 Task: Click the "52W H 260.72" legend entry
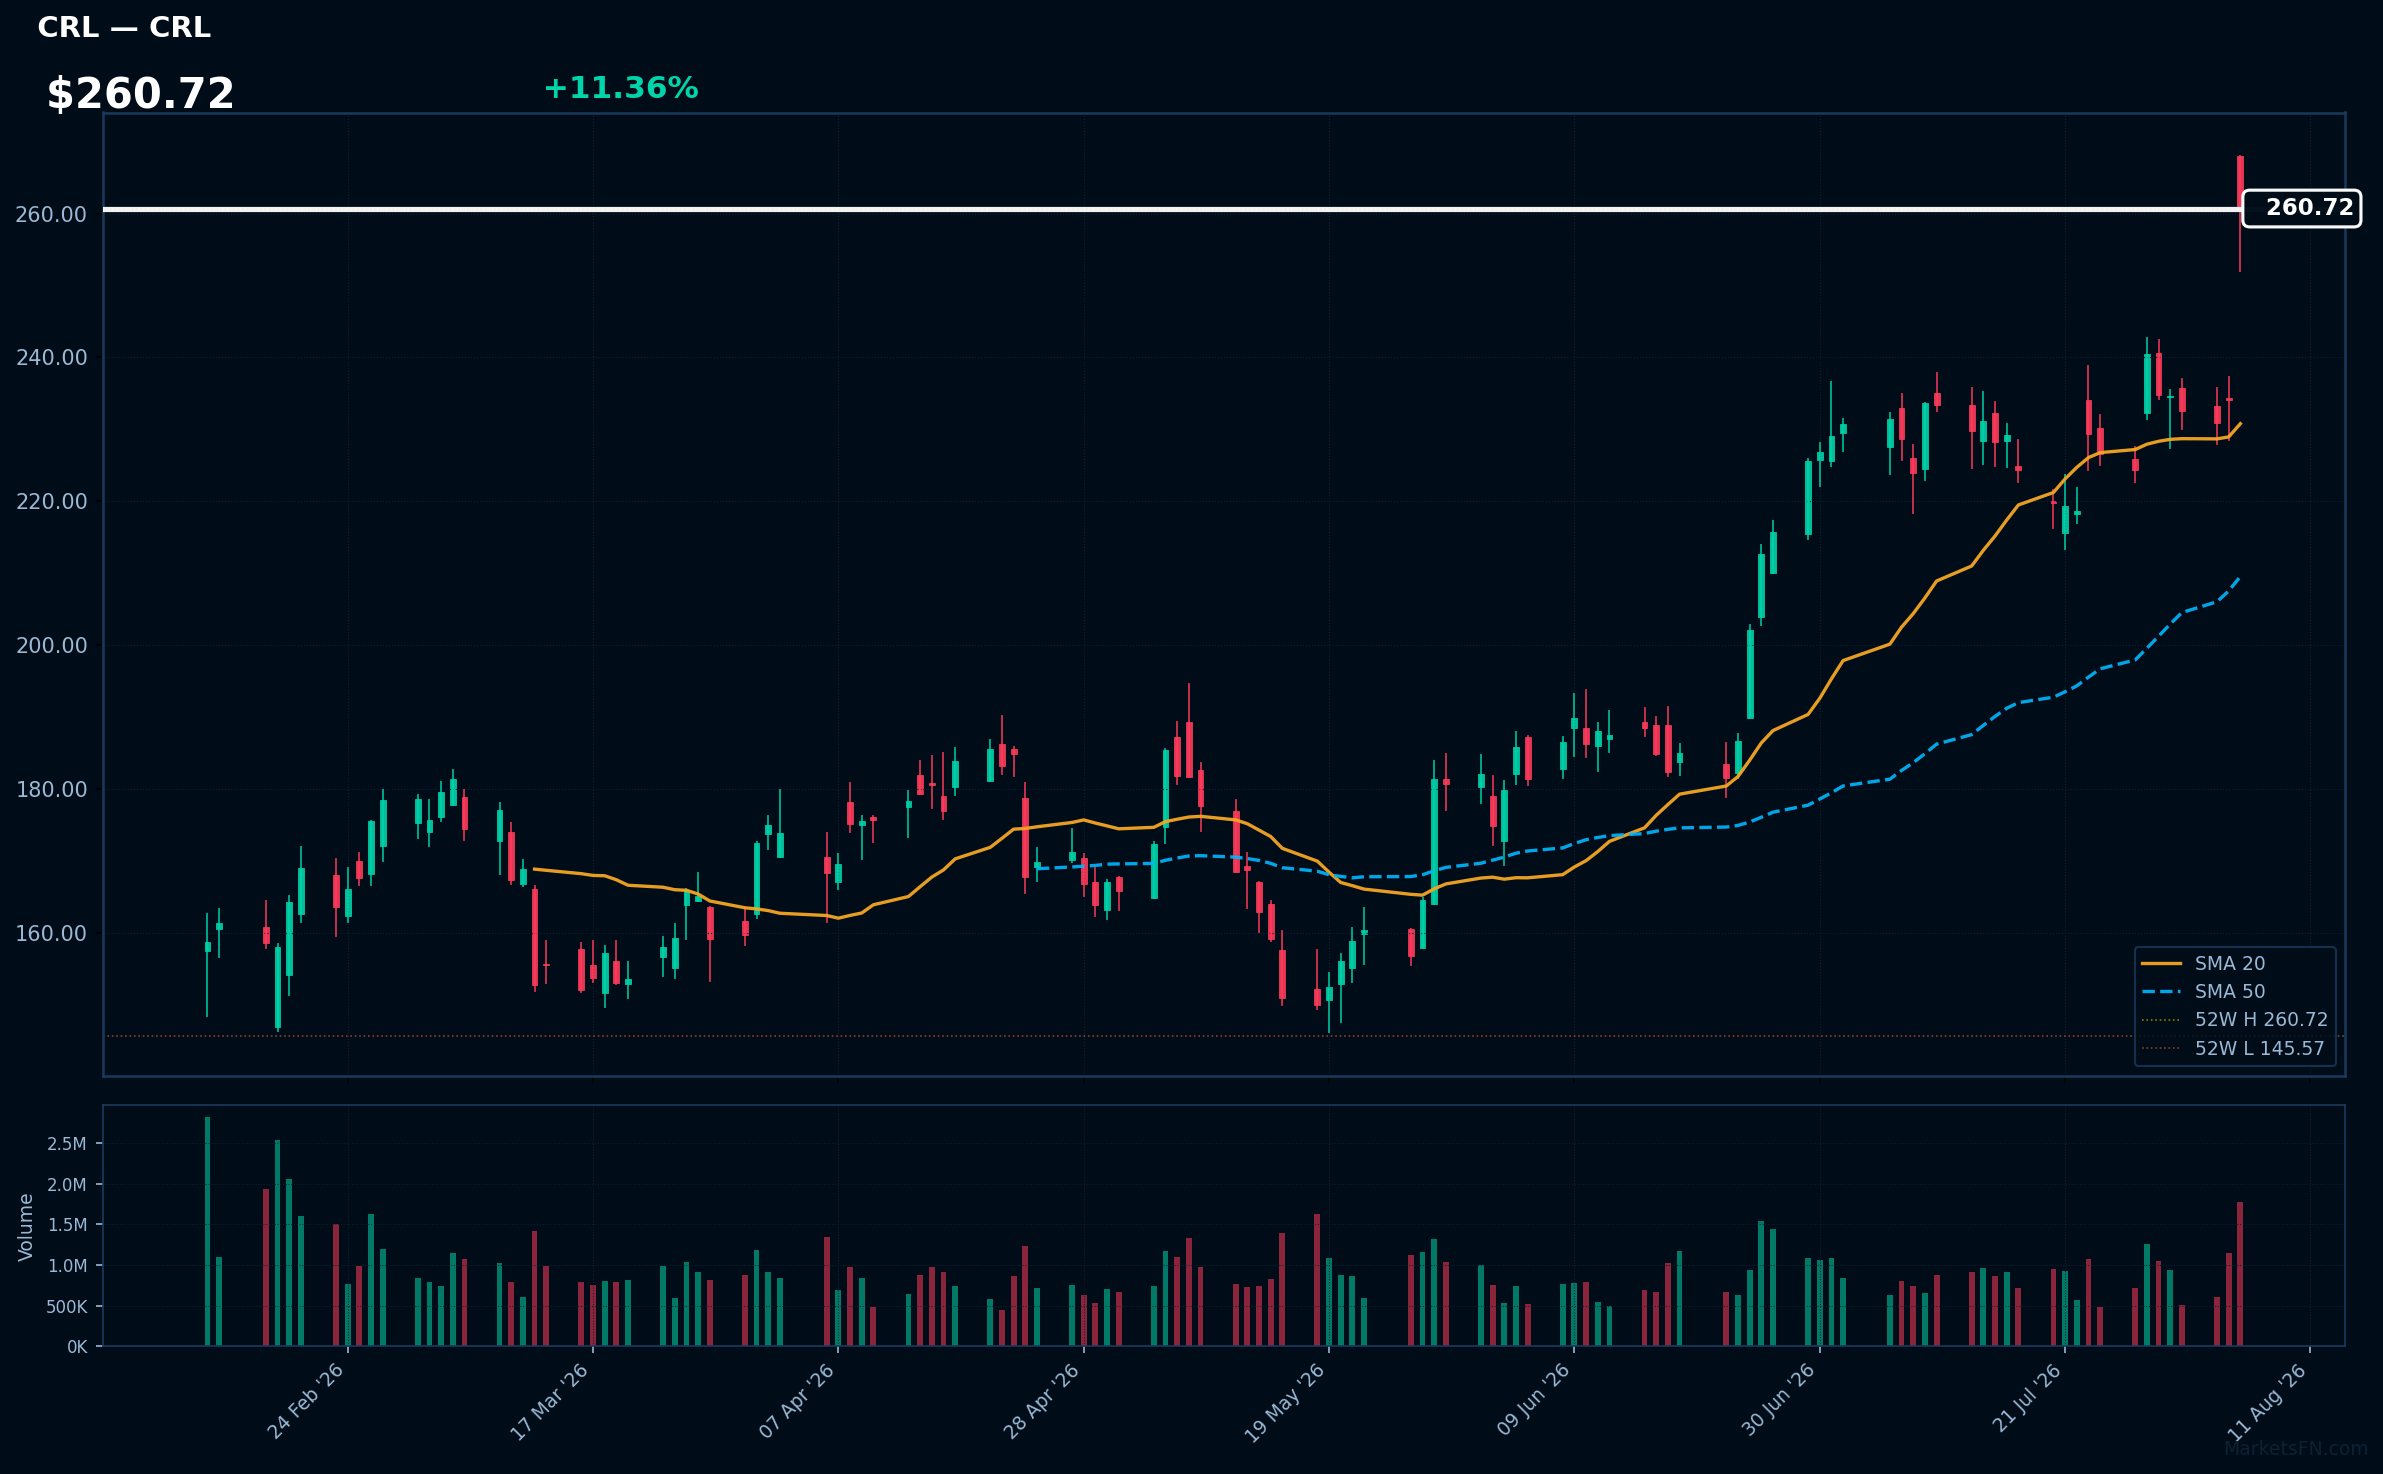tap(2234, 1019)
